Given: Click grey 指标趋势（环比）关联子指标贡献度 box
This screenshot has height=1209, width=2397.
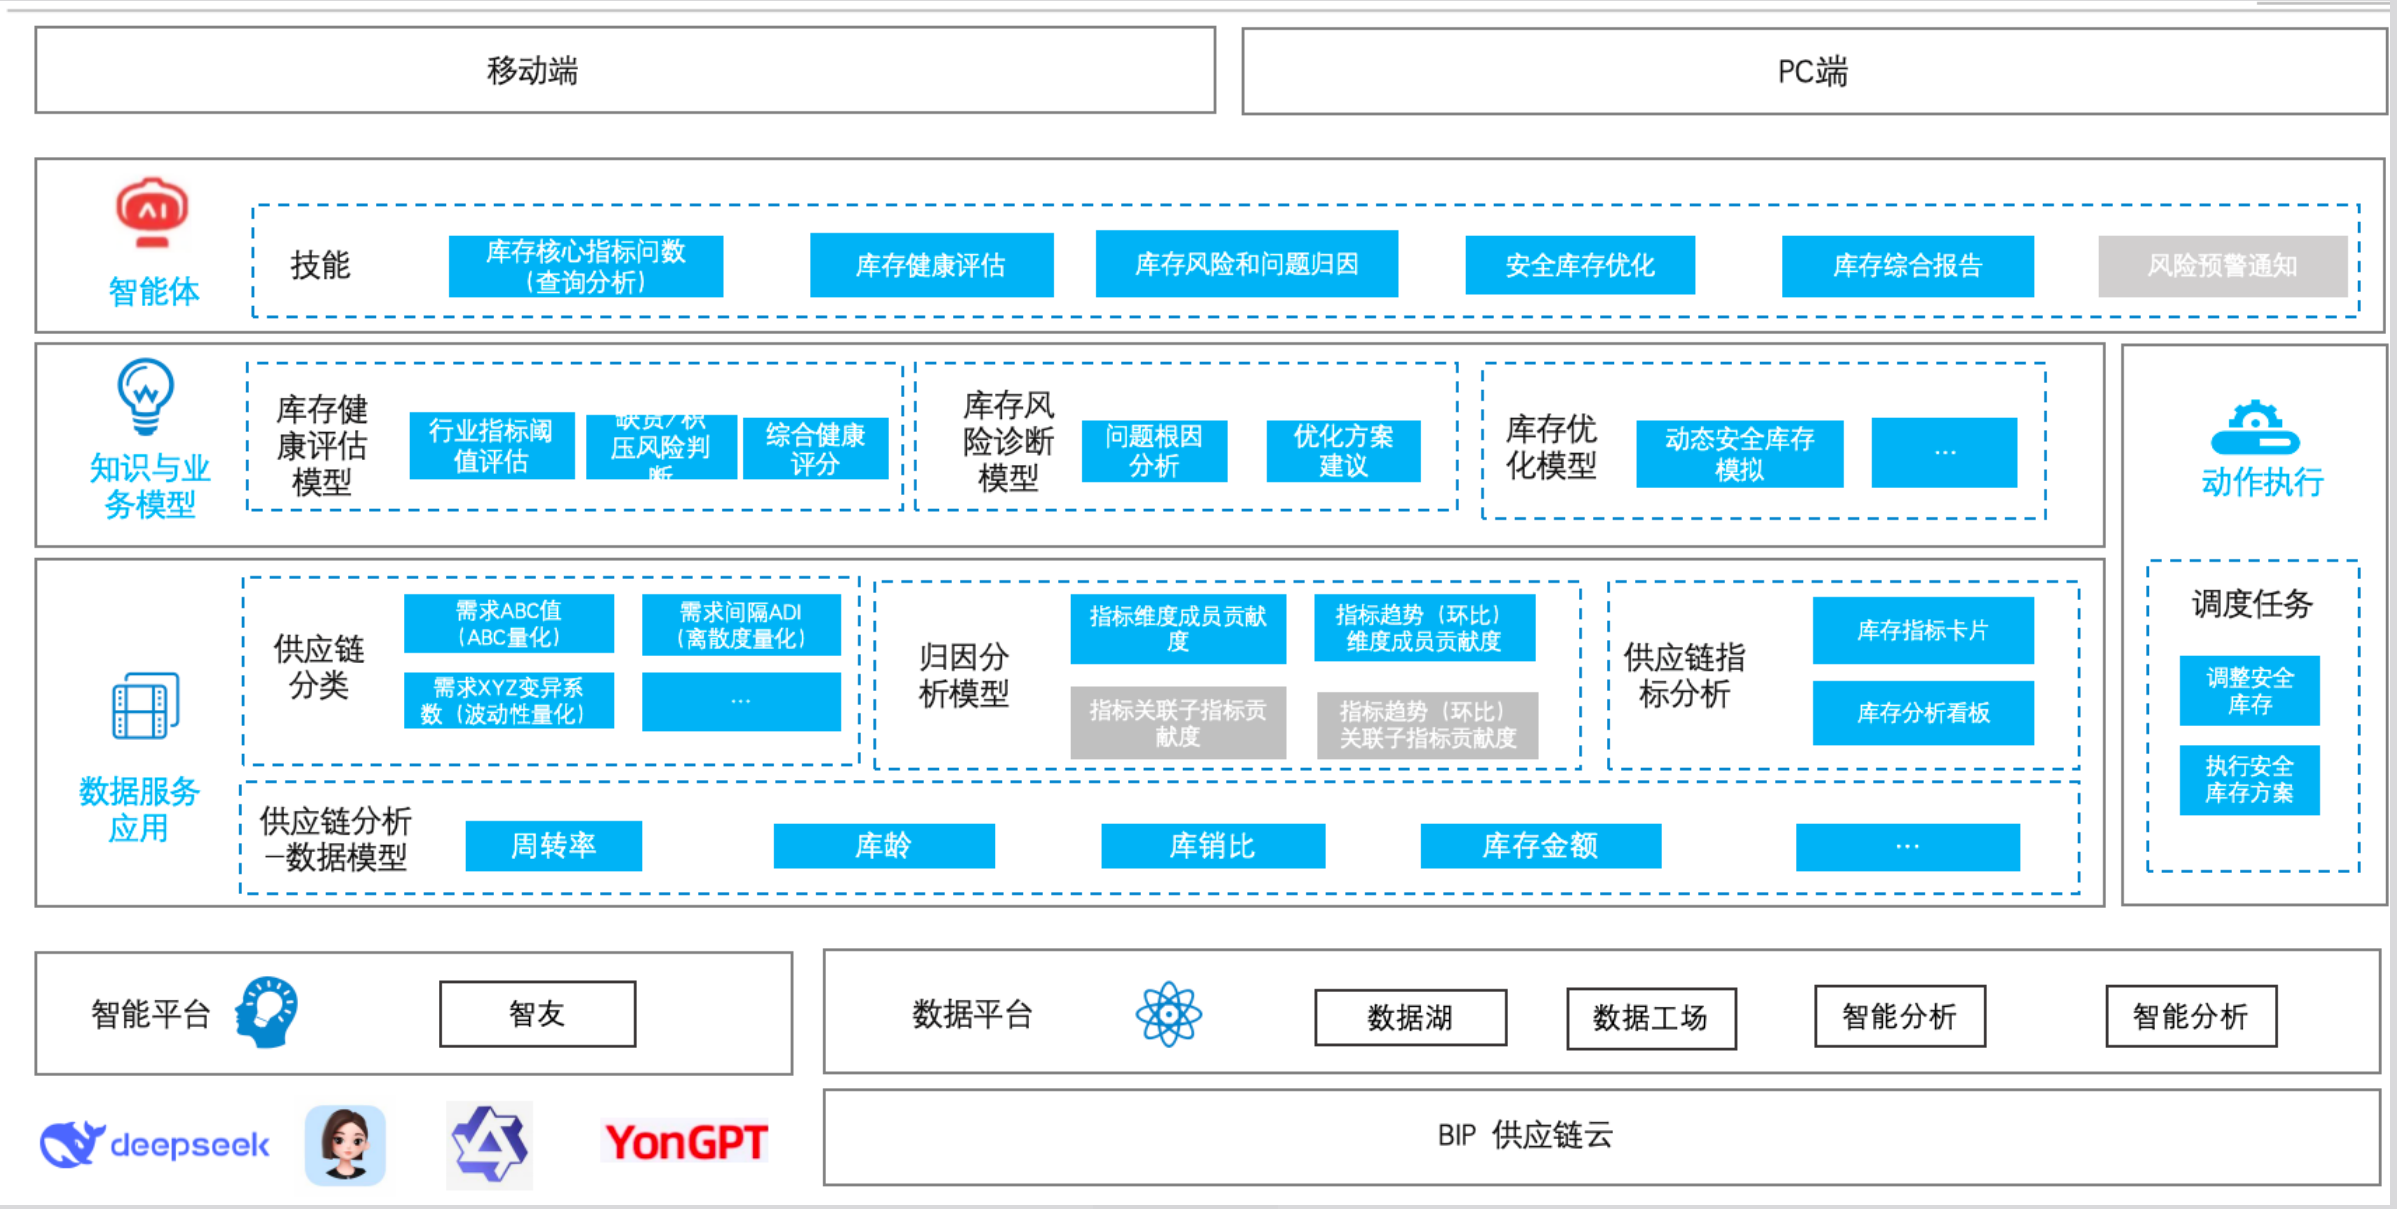Looking at the screenshot, I should (x=1428, y=725).
